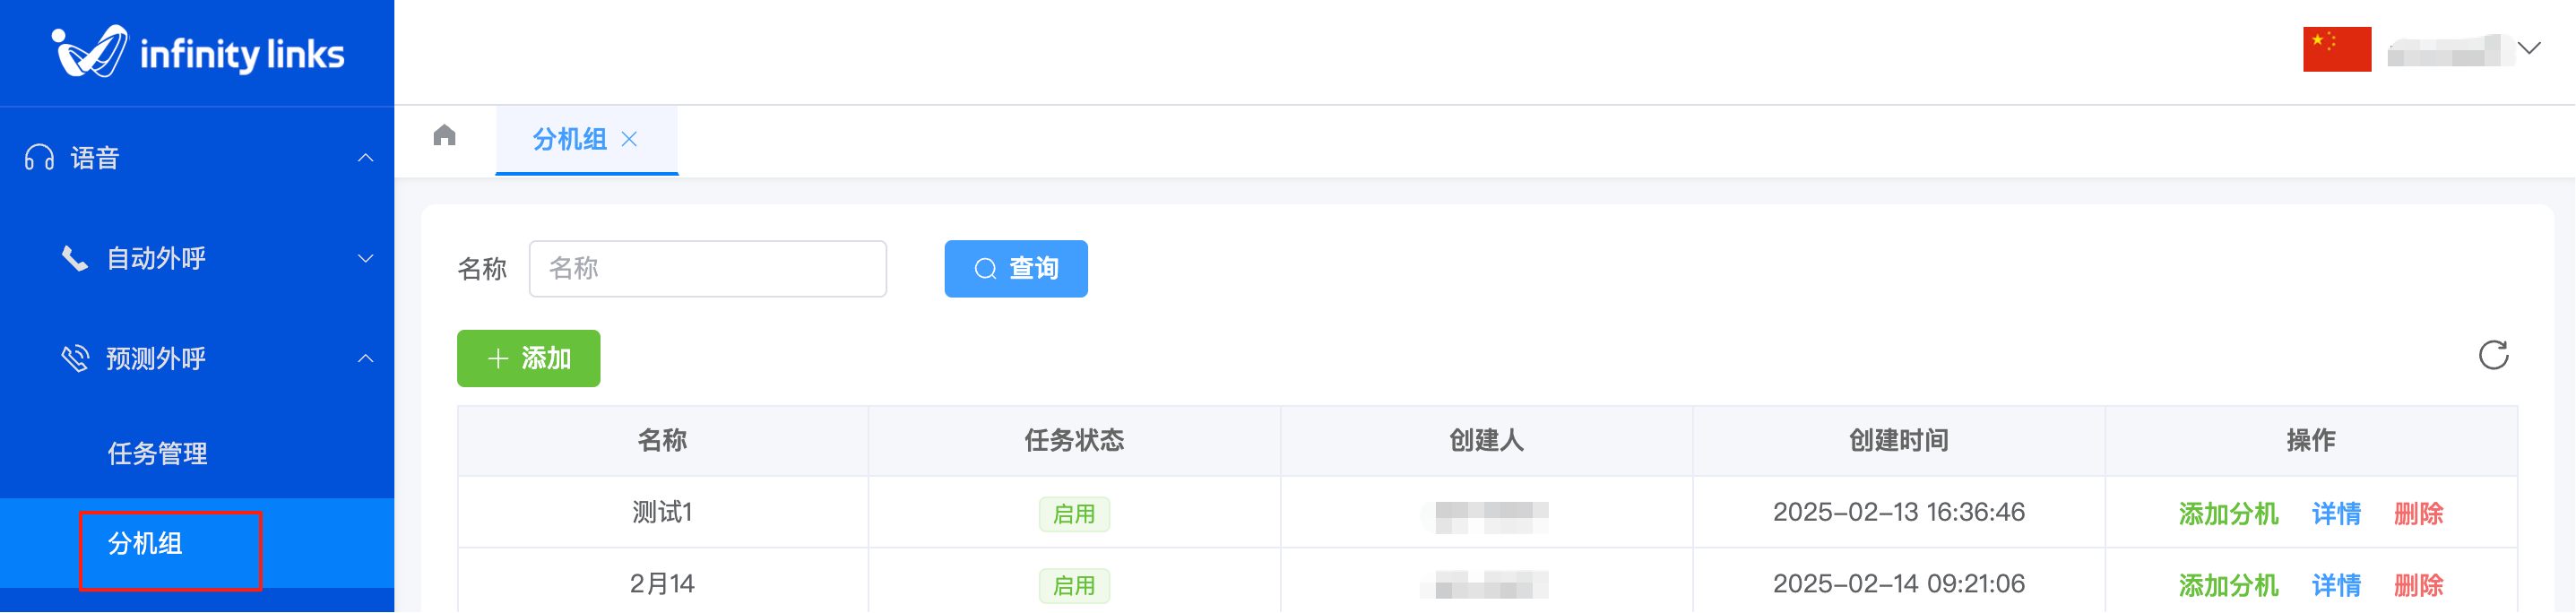This screenshot has width=2576, height=613.
Task: Focus the 名称 search input field
Action: click(x=707, y=269)
